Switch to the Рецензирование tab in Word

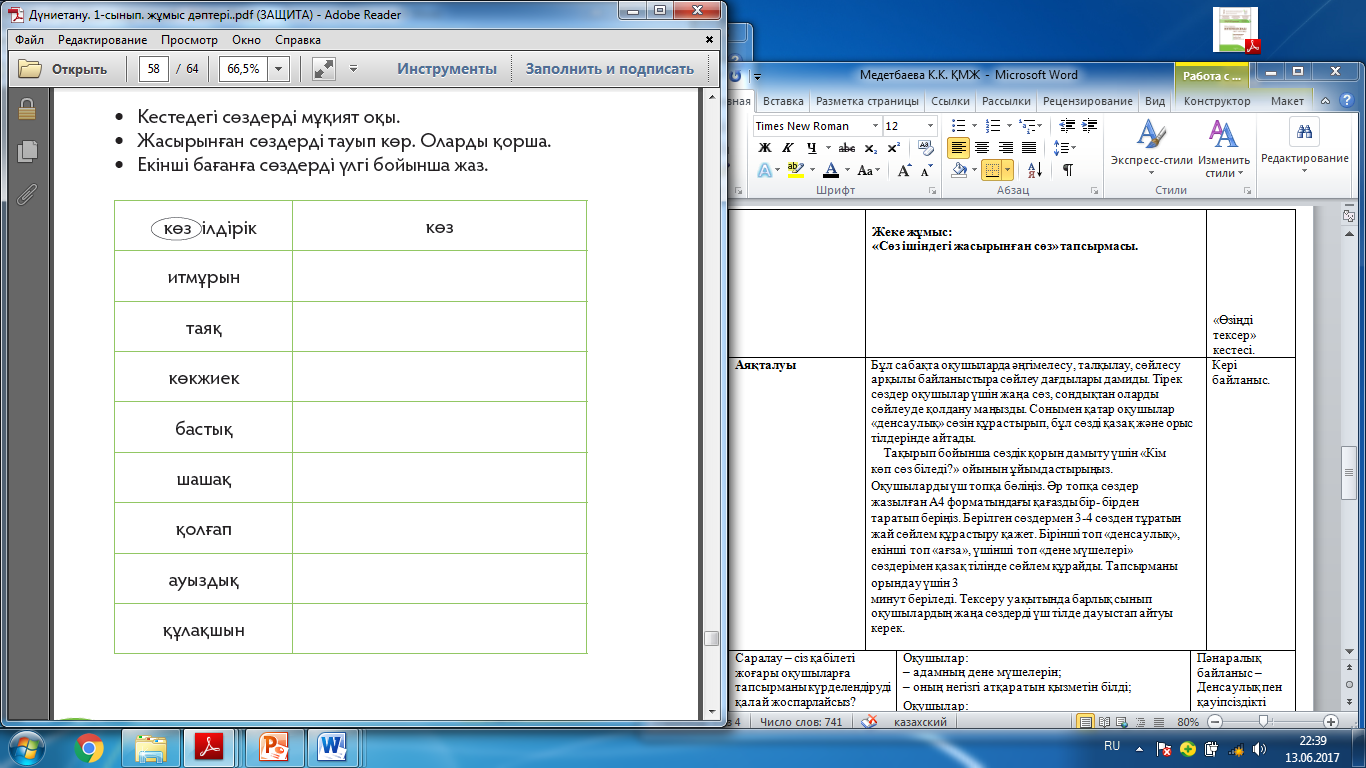1088,101
